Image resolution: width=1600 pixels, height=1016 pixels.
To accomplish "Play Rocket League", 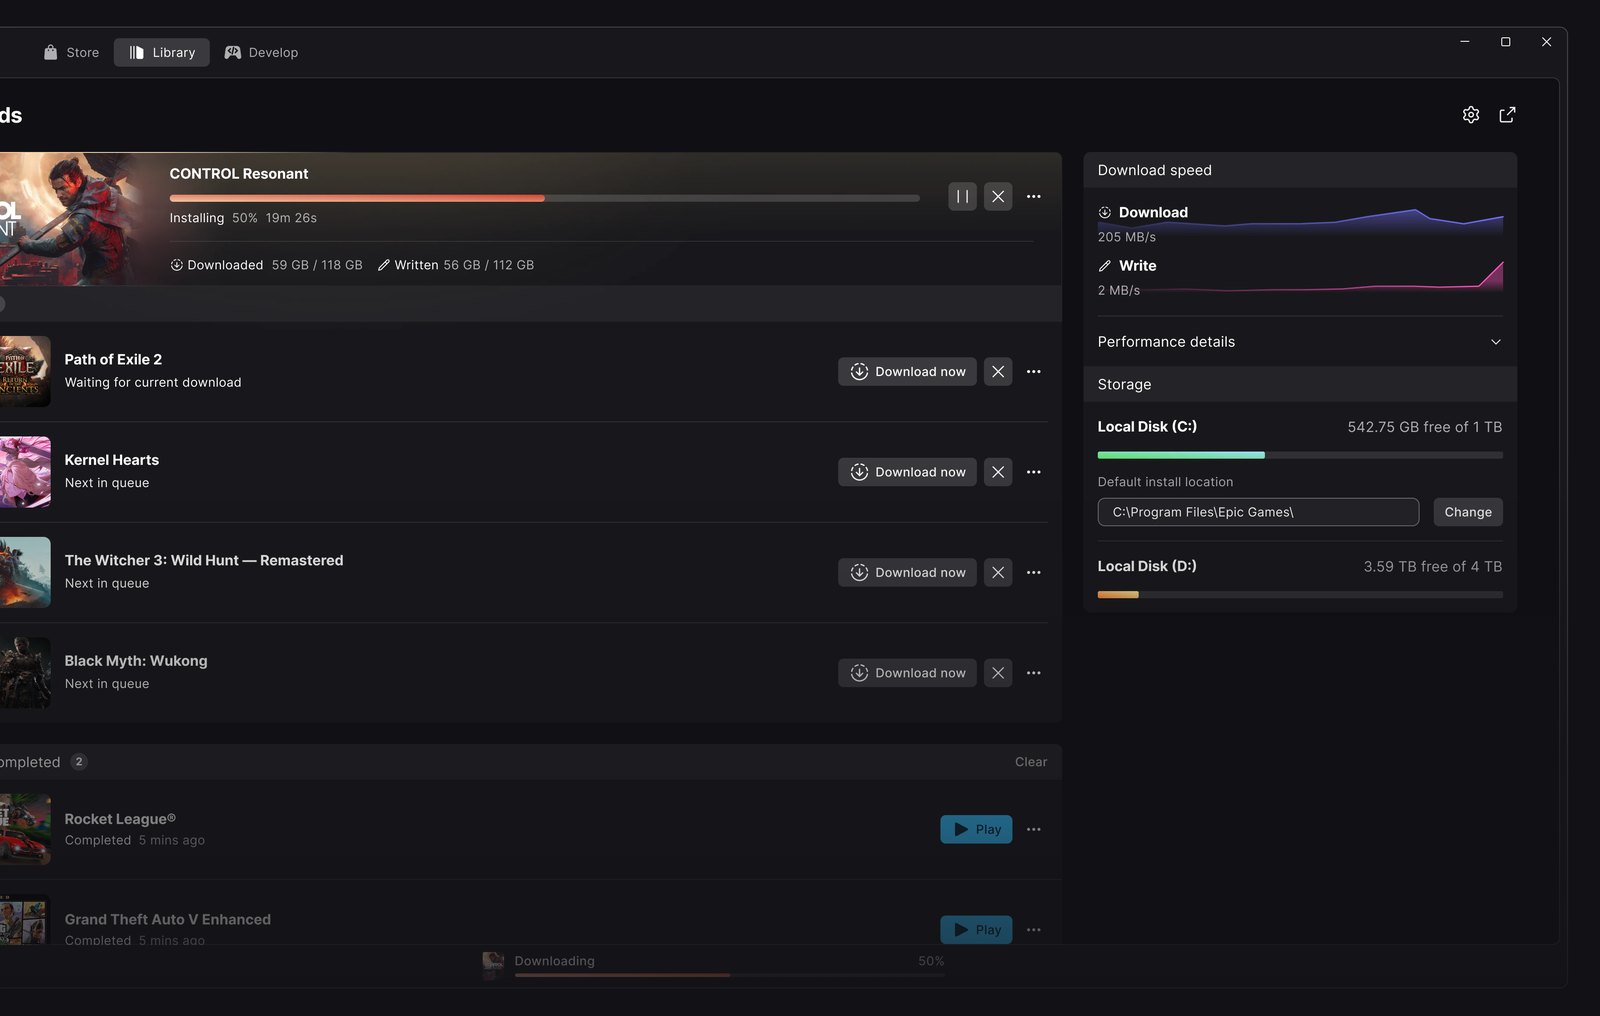I will (976, 829).
